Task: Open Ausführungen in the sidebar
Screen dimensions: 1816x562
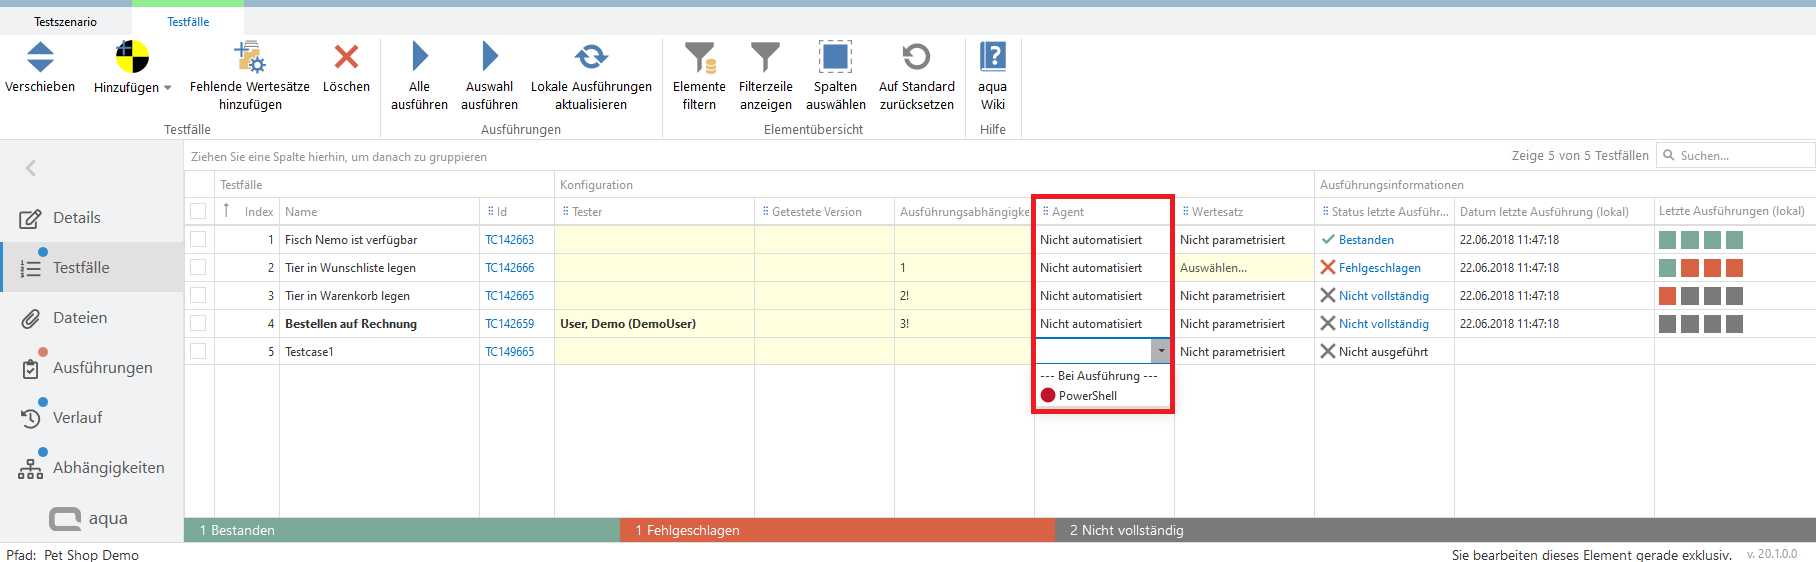Action: [x=102, y=368]
